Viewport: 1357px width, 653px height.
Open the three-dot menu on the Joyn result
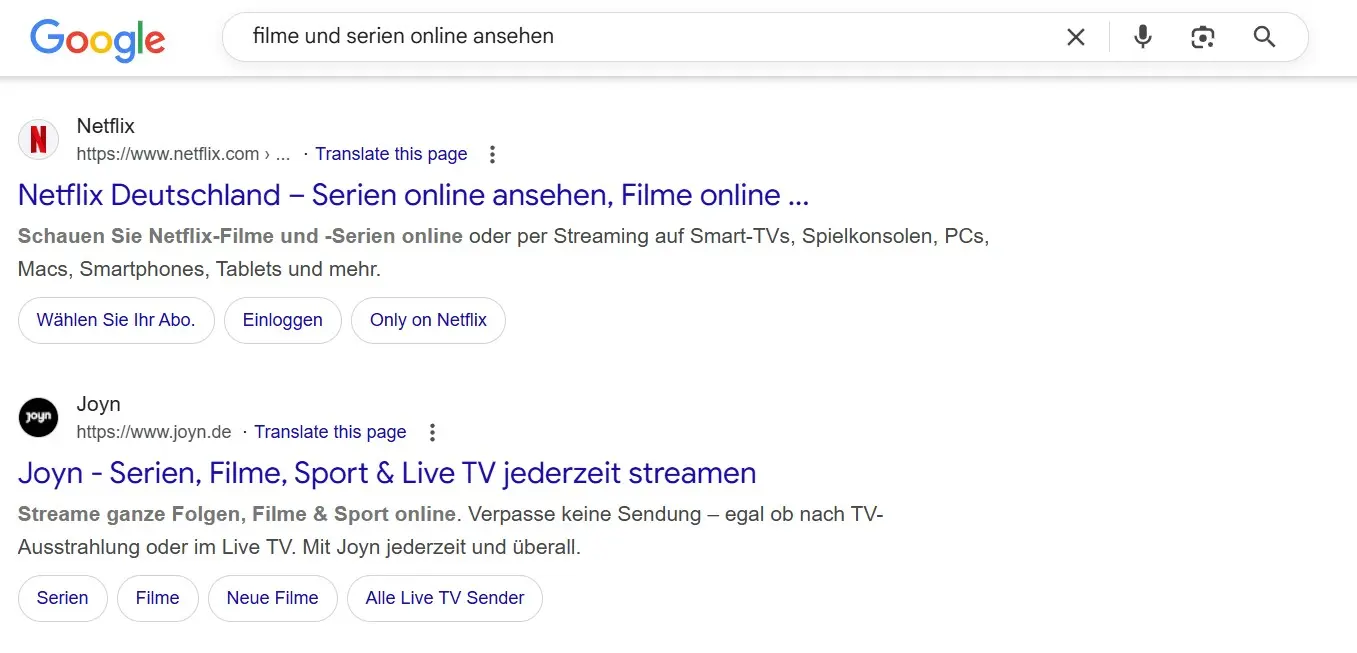[432, 432]
